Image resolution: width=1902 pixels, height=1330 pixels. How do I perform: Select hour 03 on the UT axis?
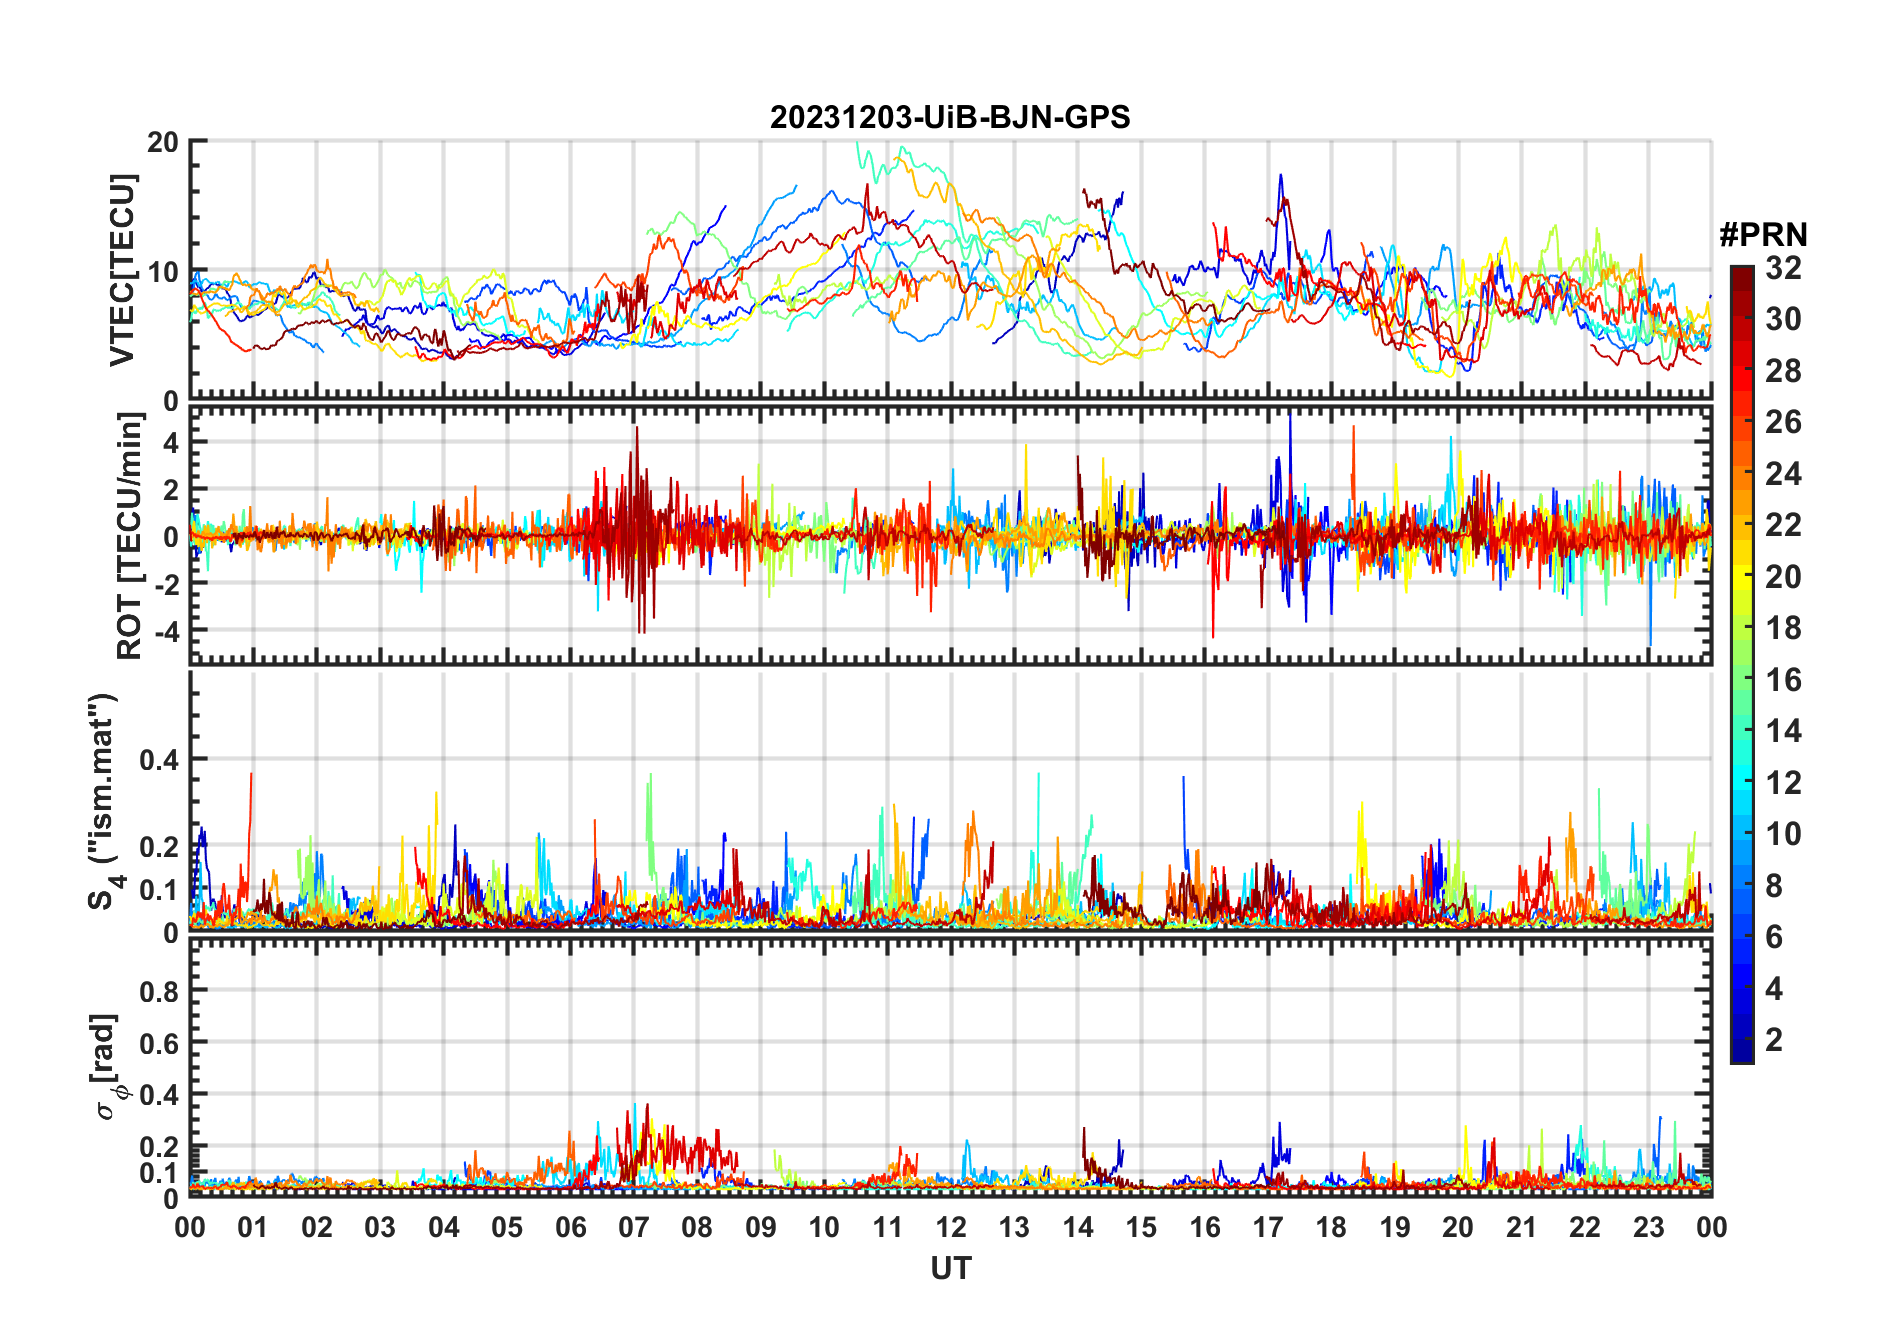[380, 1227]
